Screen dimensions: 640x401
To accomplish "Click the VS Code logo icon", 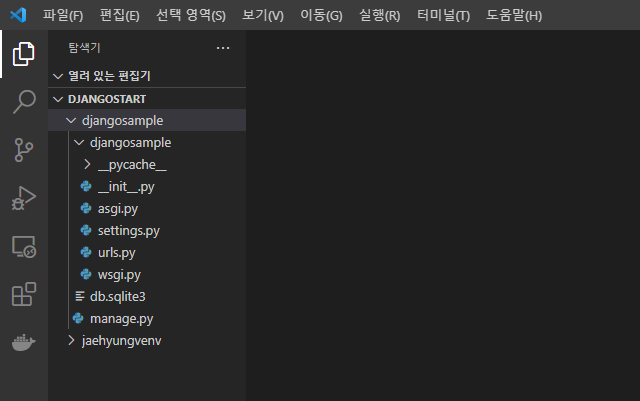I will tap(18, 15).
